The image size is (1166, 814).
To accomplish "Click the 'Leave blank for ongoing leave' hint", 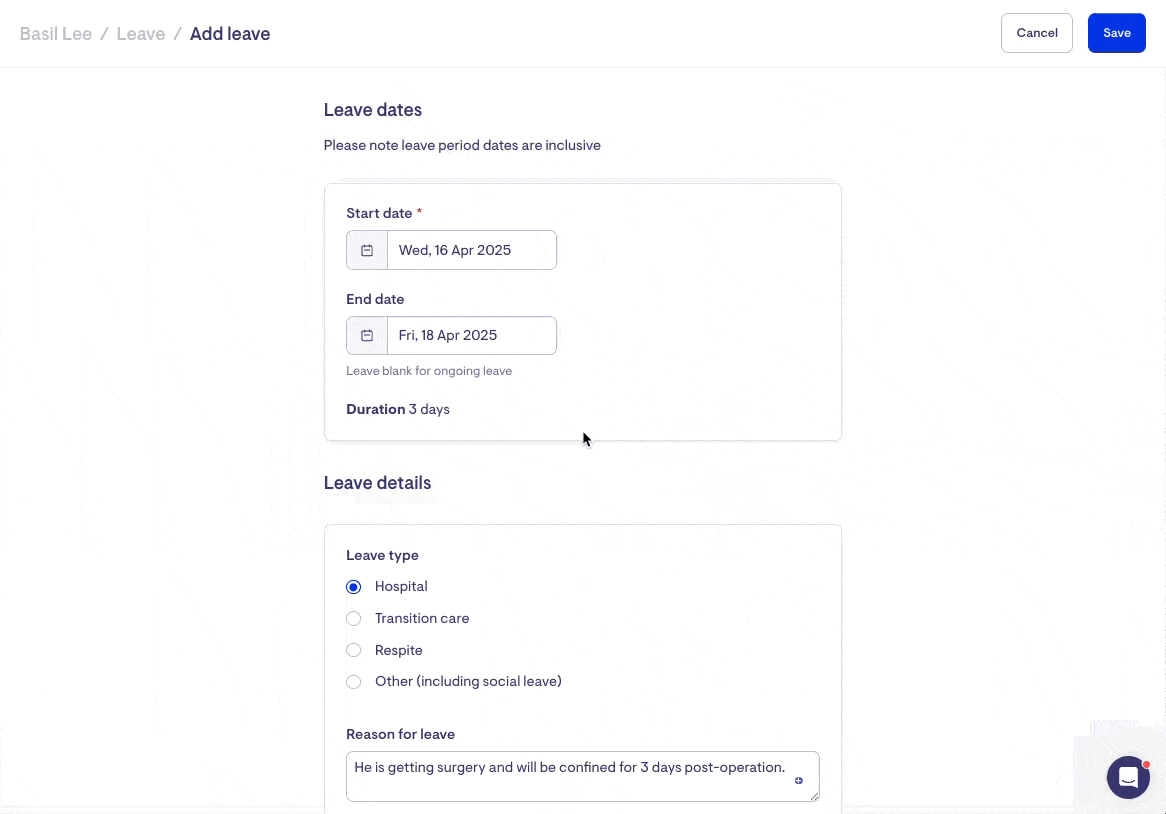I will tap(429, 371).
